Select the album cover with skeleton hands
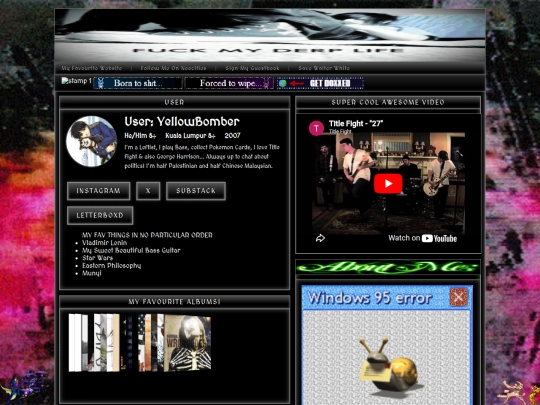 pyautogui.click(x=187, y=343)
